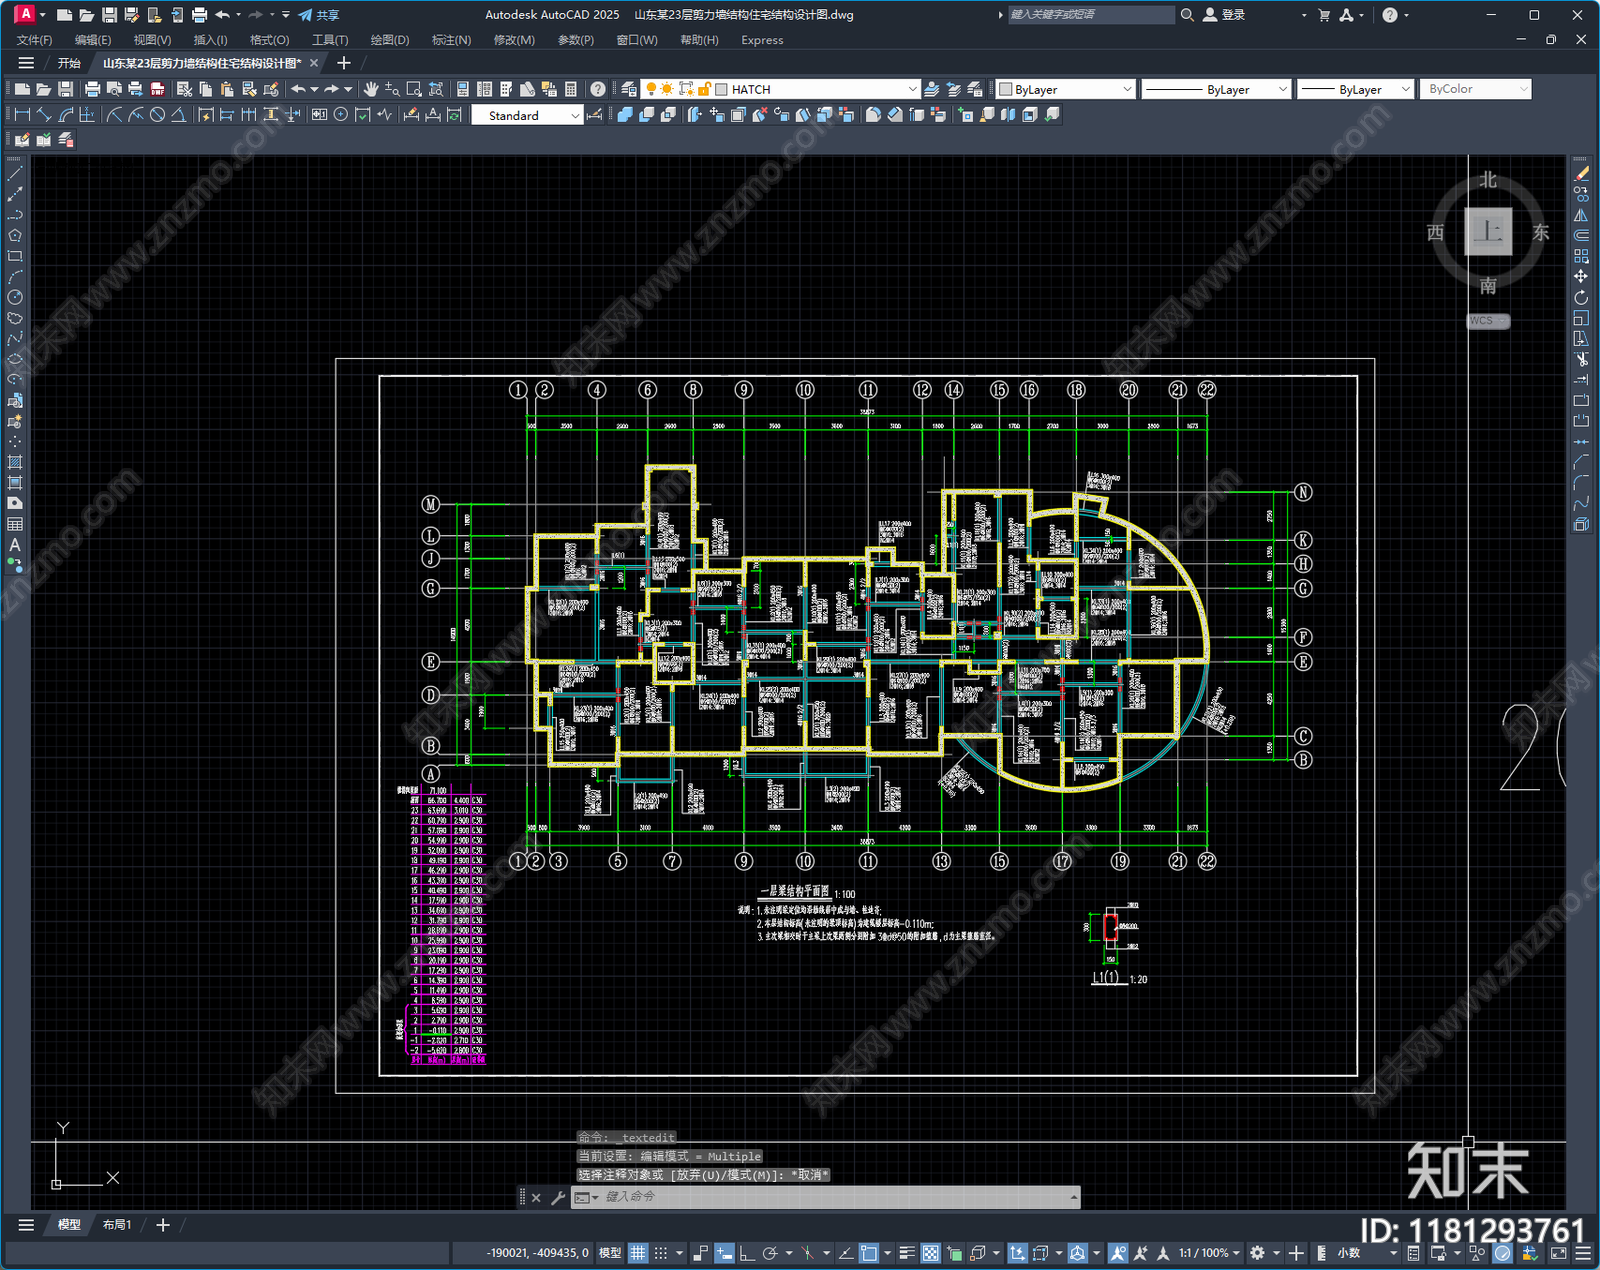
Task: Open the 标注(N) menu
Action: pos(451,40)
